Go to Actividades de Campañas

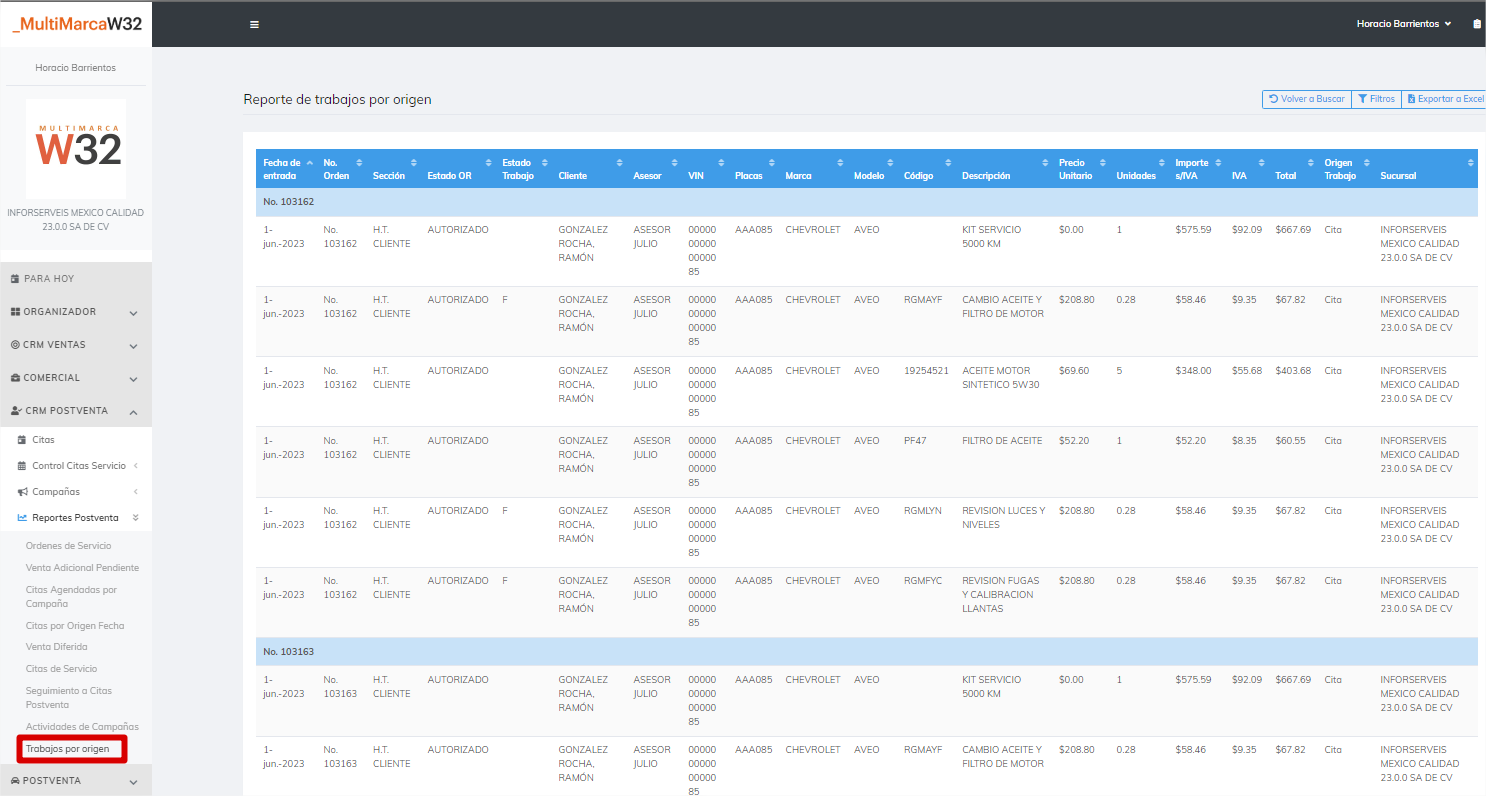click(82, 727)
